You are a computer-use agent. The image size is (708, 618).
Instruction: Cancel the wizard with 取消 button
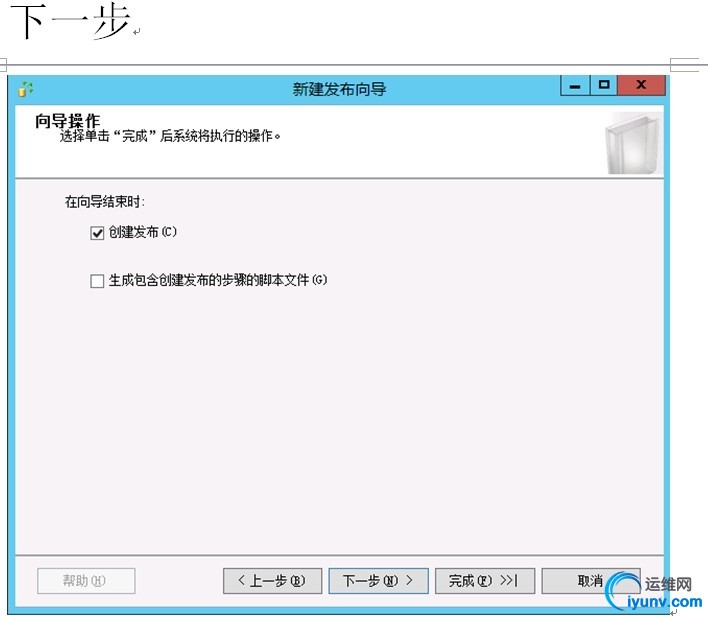(x=591, y=581)
